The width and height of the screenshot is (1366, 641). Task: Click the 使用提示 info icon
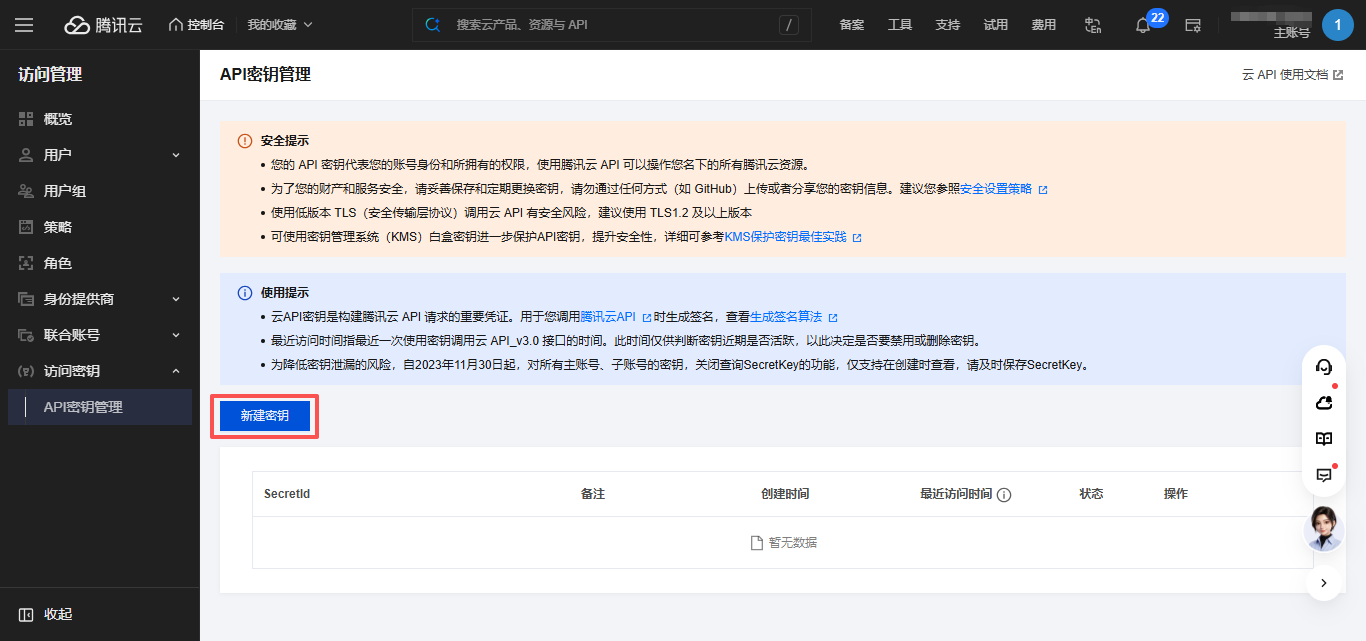245,293
